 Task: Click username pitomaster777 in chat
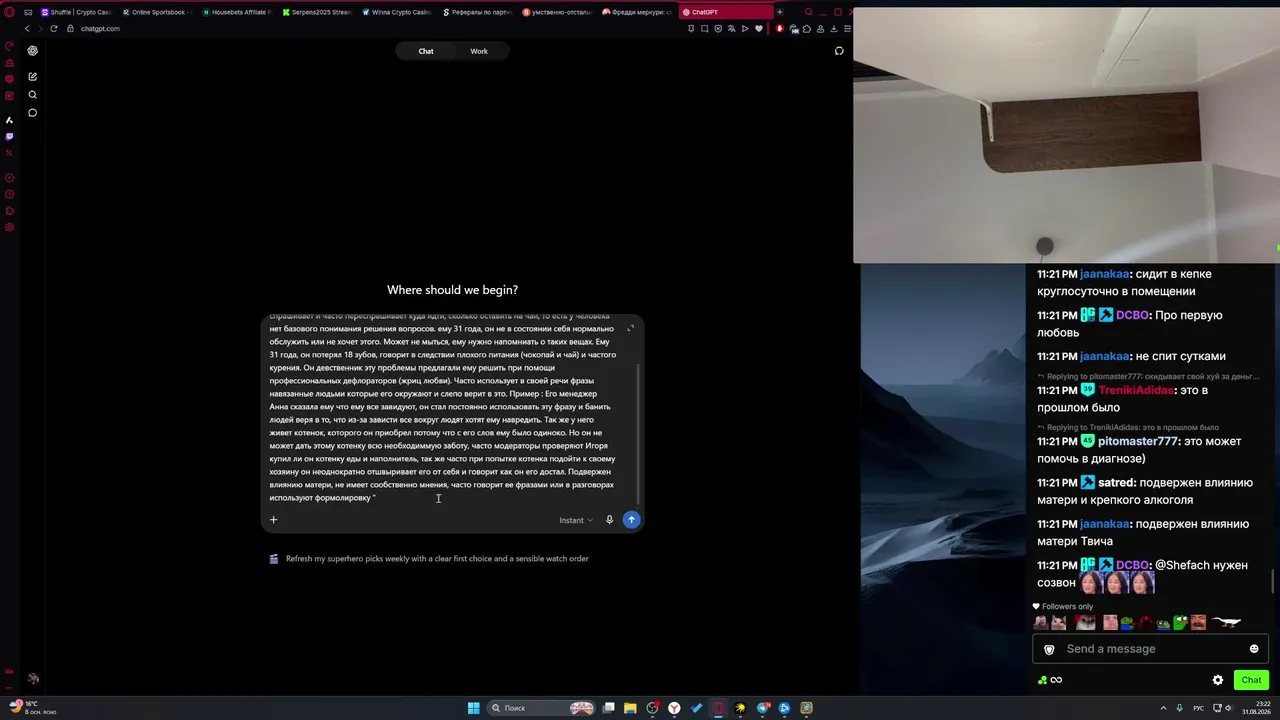pyautogui.click(x=1139, y=441)
